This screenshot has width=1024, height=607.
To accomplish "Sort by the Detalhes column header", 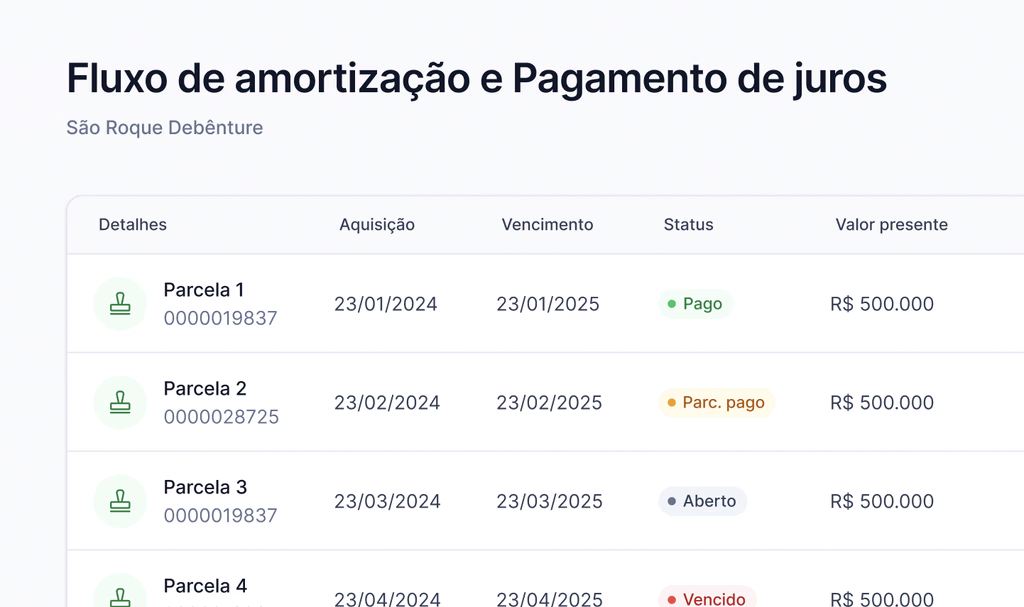I will [x=133, y=225].
